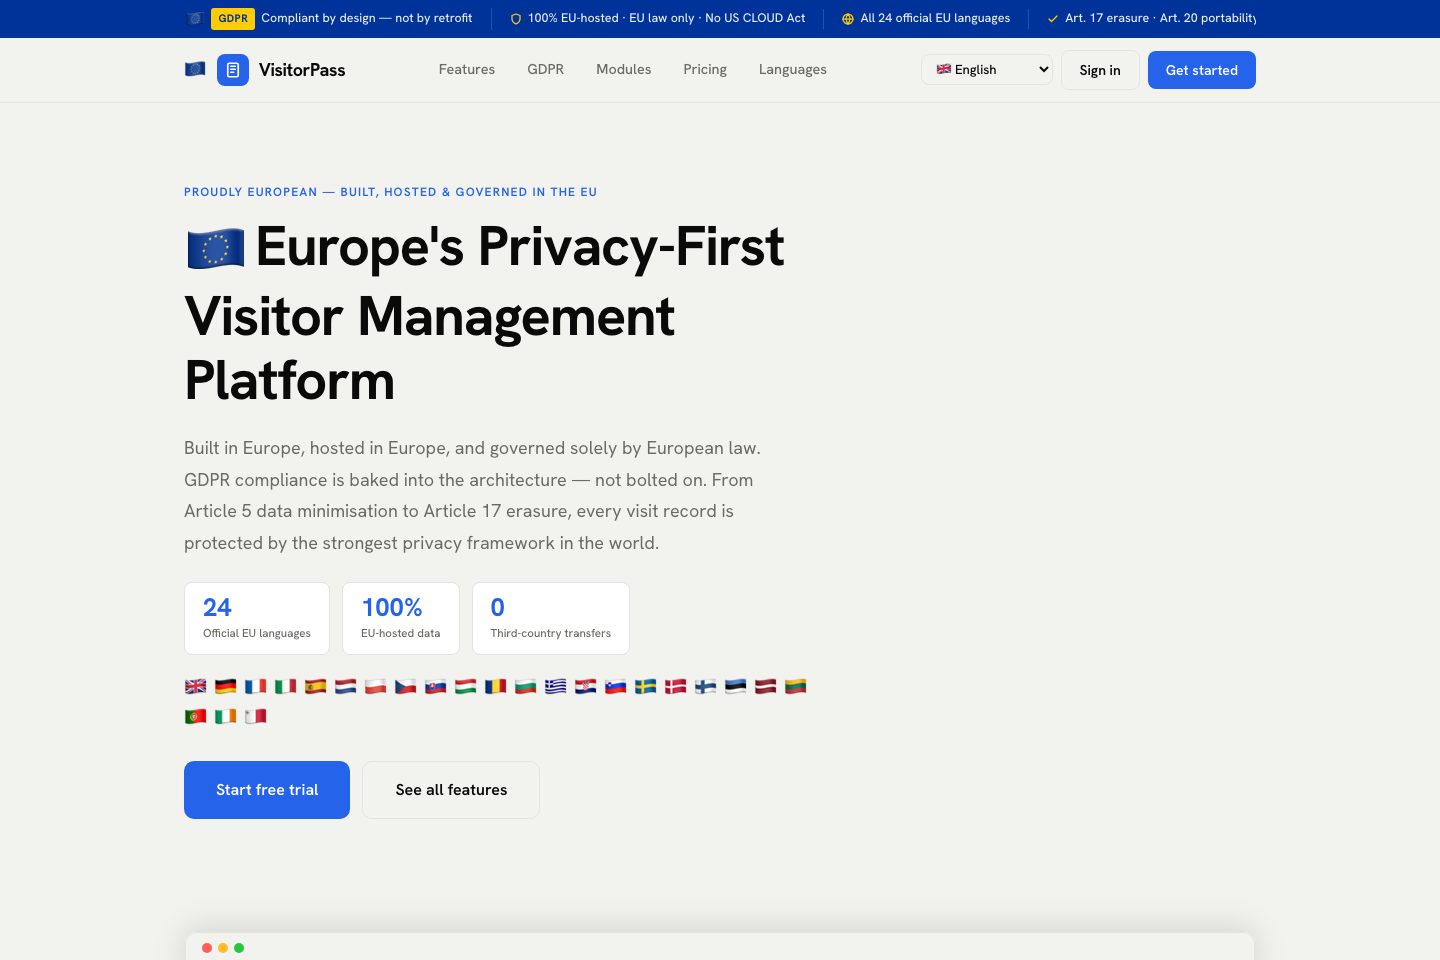Open the English language dropdown
1440x960 pixels.
987,69
